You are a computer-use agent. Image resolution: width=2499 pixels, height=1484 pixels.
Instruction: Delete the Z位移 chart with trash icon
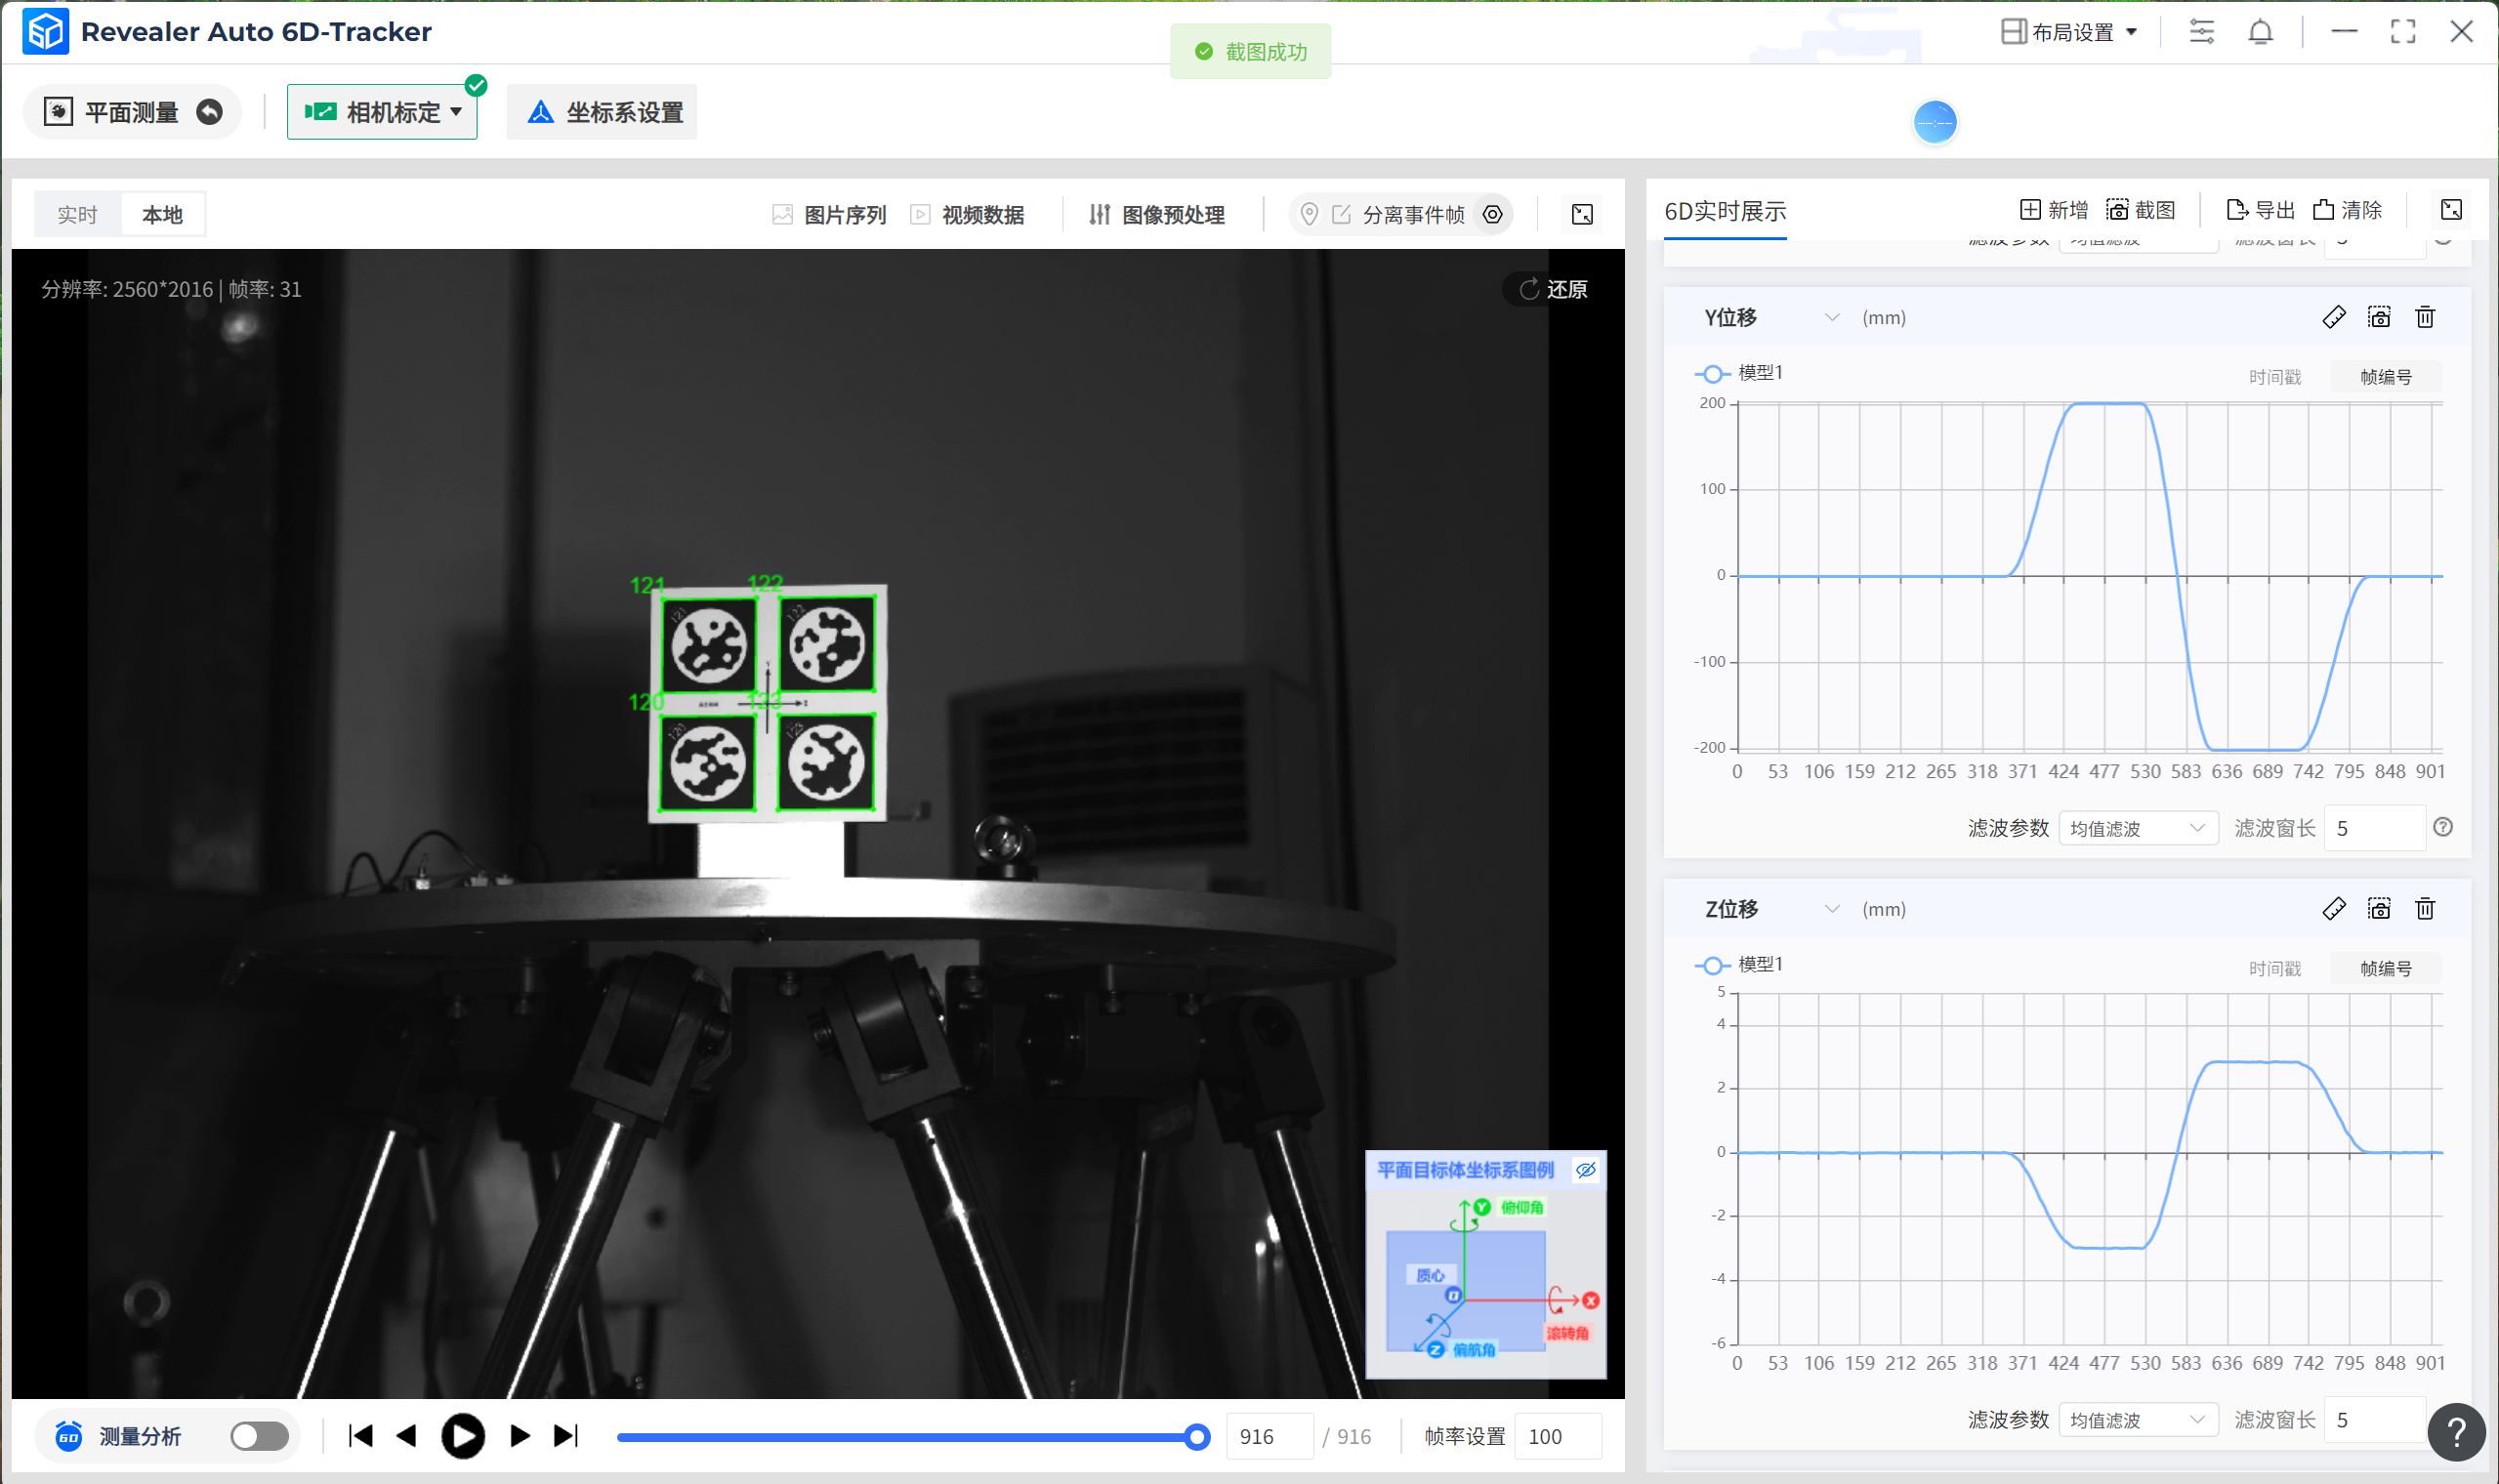pos(2424,909)
